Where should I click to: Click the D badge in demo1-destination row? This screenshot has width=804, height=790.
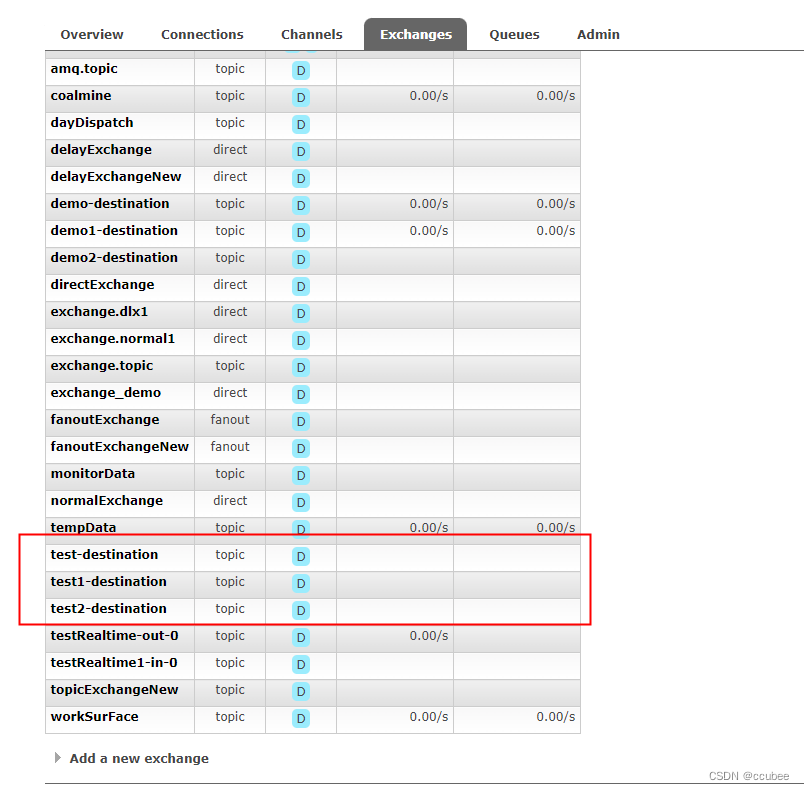point(301,233)
